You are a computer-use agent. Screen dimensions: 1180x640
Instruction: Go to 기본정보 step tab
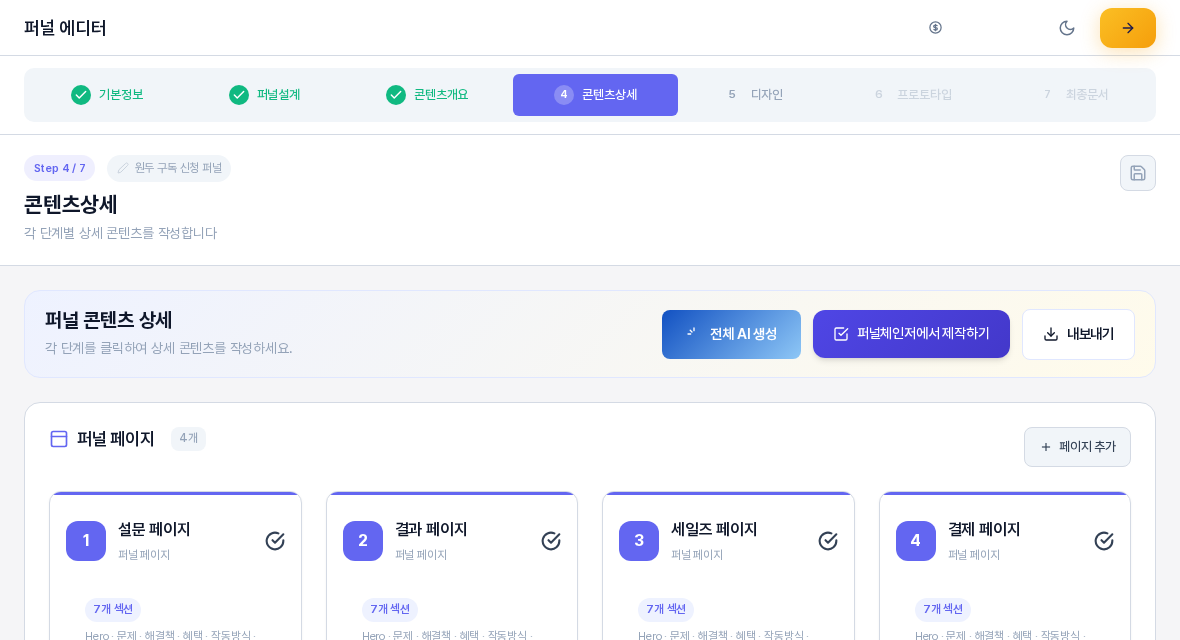click(107, 95)
